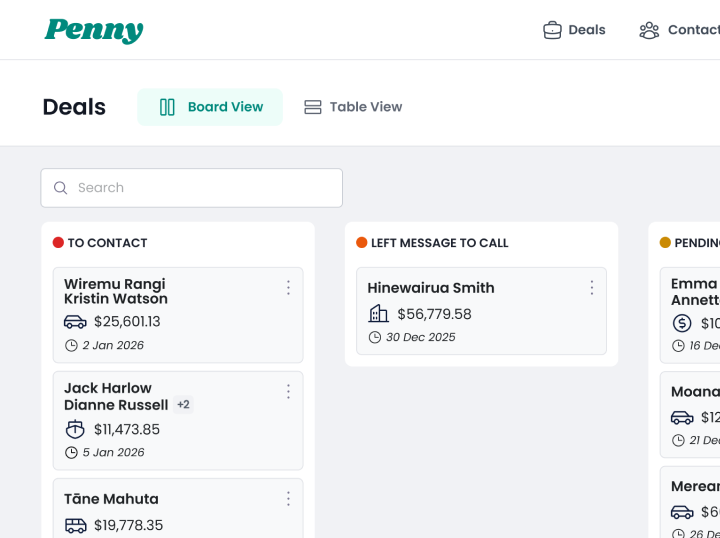720x538 pixels.
Task: Click the clock icon on Emma card
Action: click(x=678, y=346)
